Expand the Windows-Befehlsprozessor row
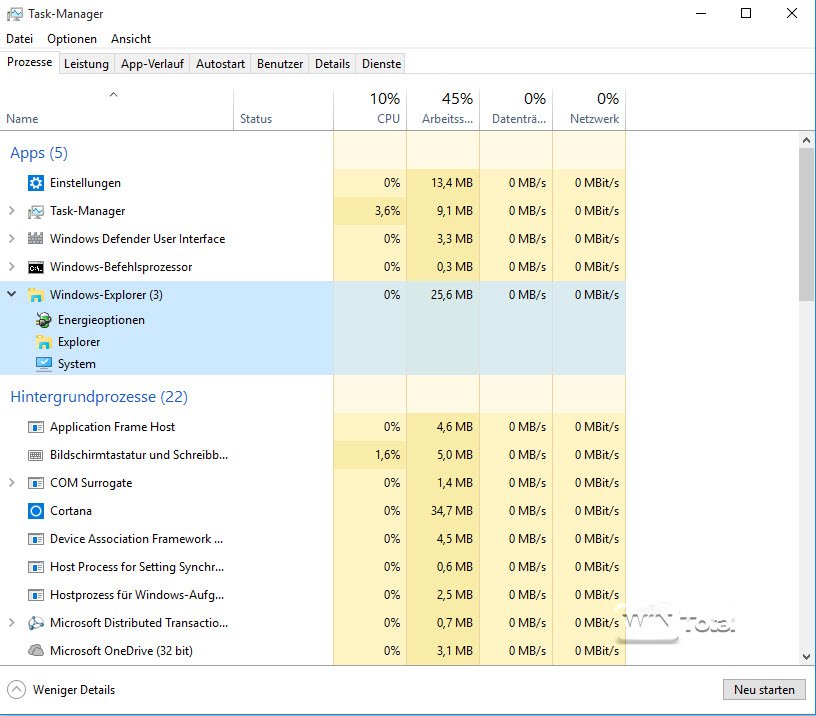 pyautogui.click(x=11, y=267)
